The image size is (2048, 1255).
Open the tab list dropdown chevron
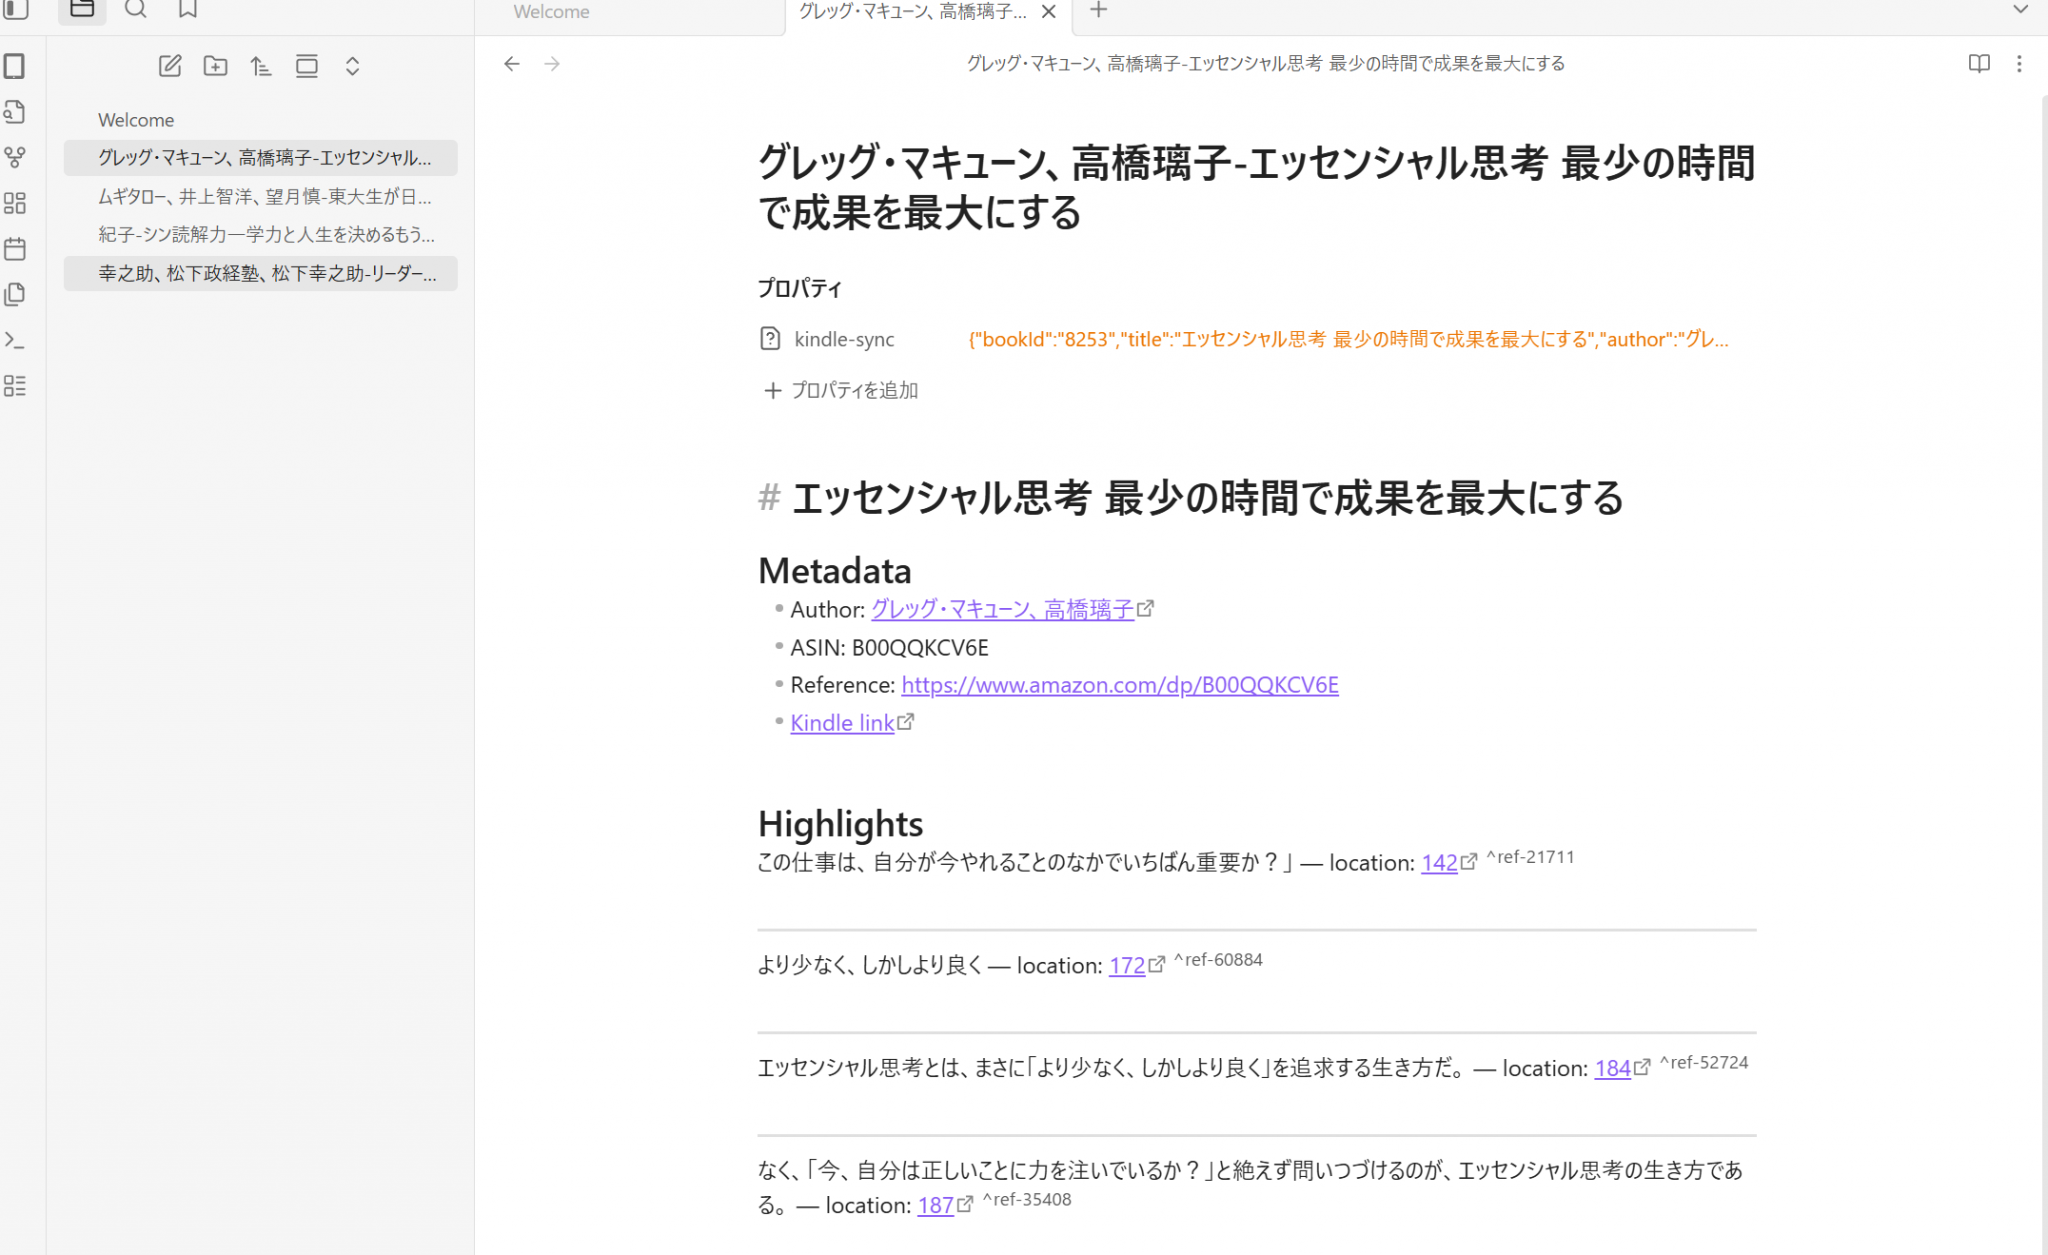tap(2020, 10)
